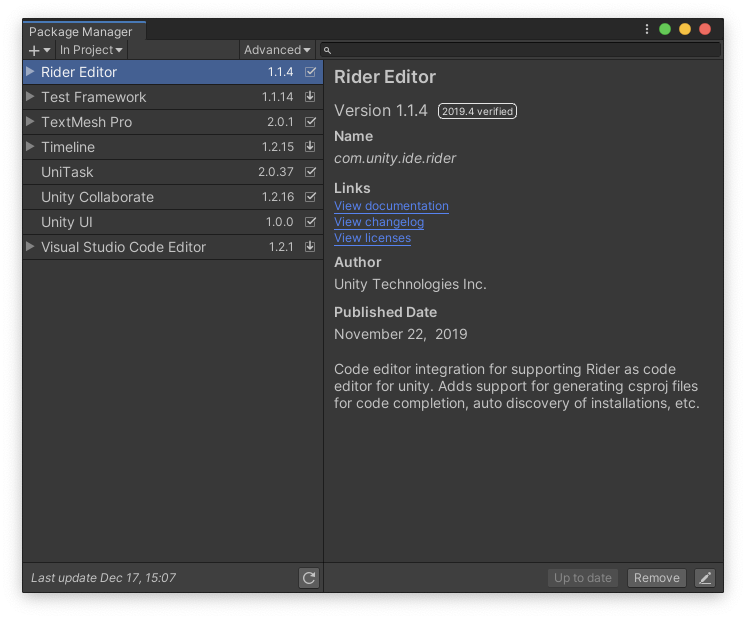Image resolution: width=746 pixels, height=619 pixels.
Task: Expand the Timeline versions arrow
Action: point(30,147)
